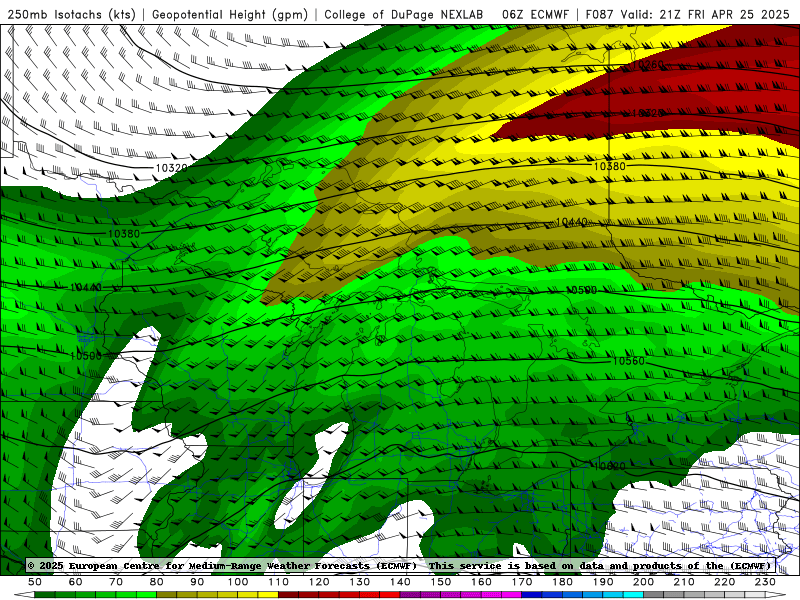This screenshot has width=800, height=600.
Task: Click the 190 value on the color scale
Action: [x=603, y=582]
